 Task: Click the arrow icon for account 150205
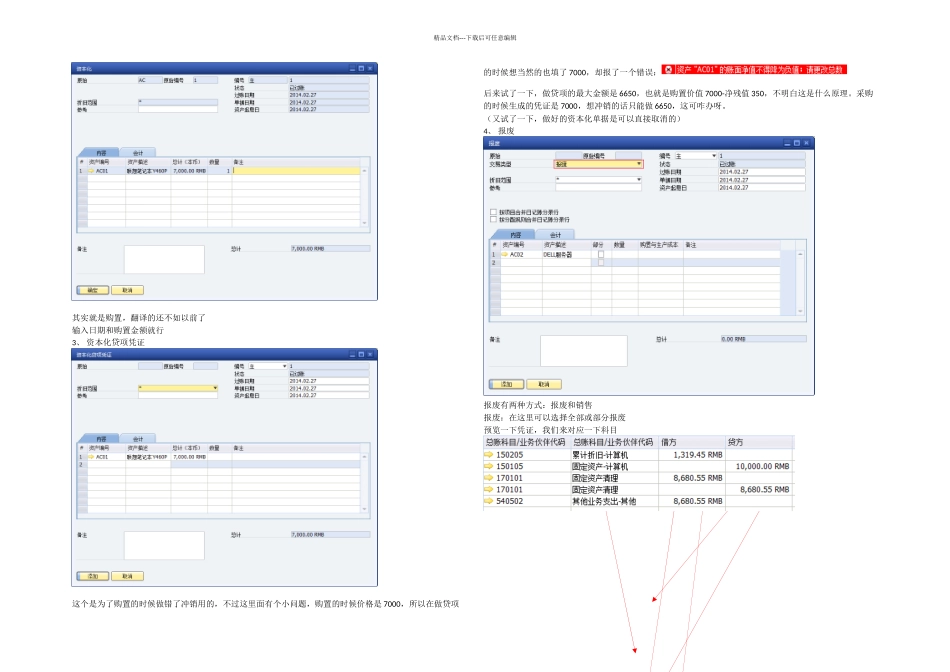(x=488, y=454)
